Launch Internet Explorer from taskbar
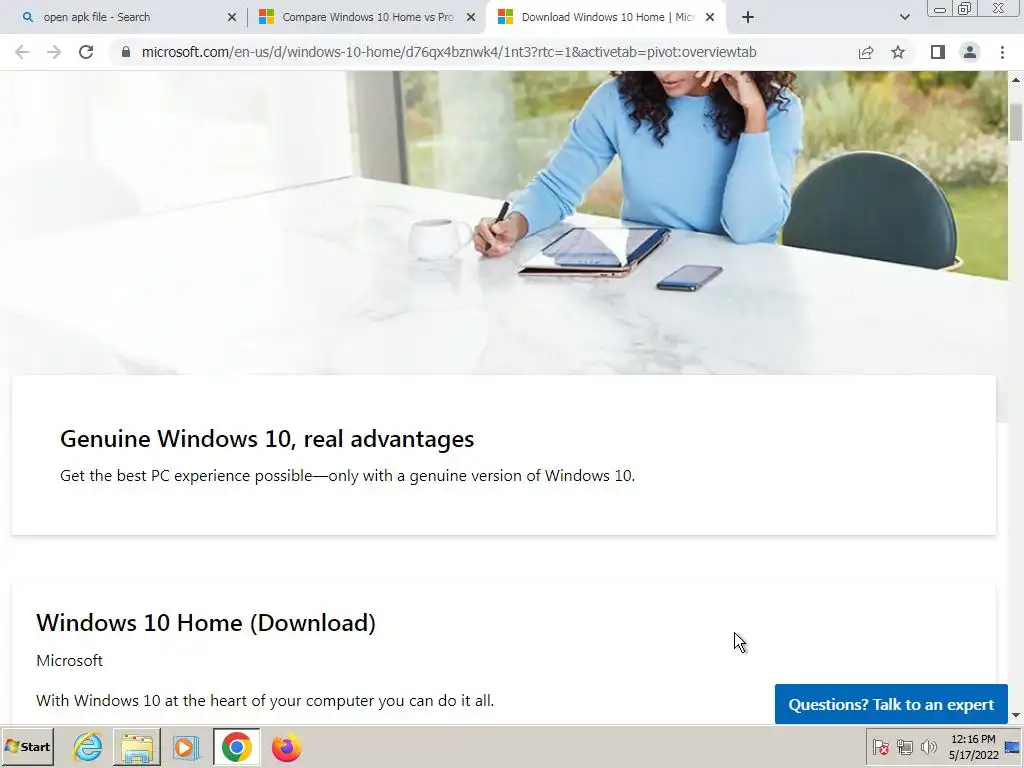The height and width of the screenshot is (768, 1024). [88, 747]
